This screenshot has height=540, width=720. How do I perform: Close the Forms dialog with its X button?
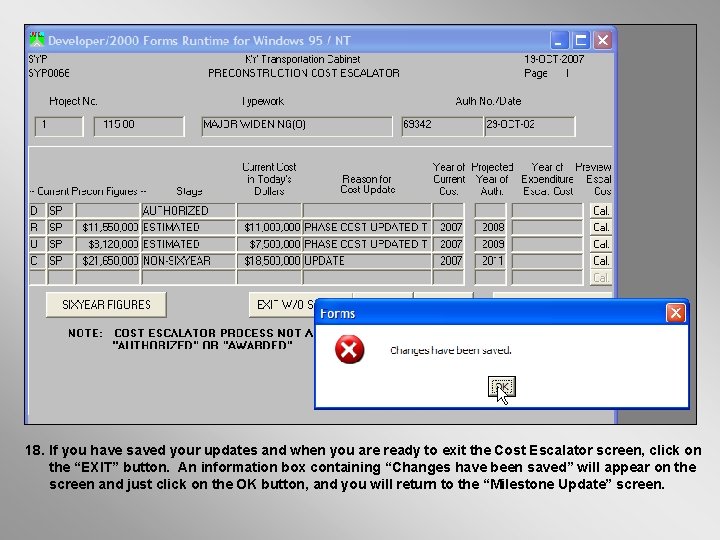click(x=675, y=313)
